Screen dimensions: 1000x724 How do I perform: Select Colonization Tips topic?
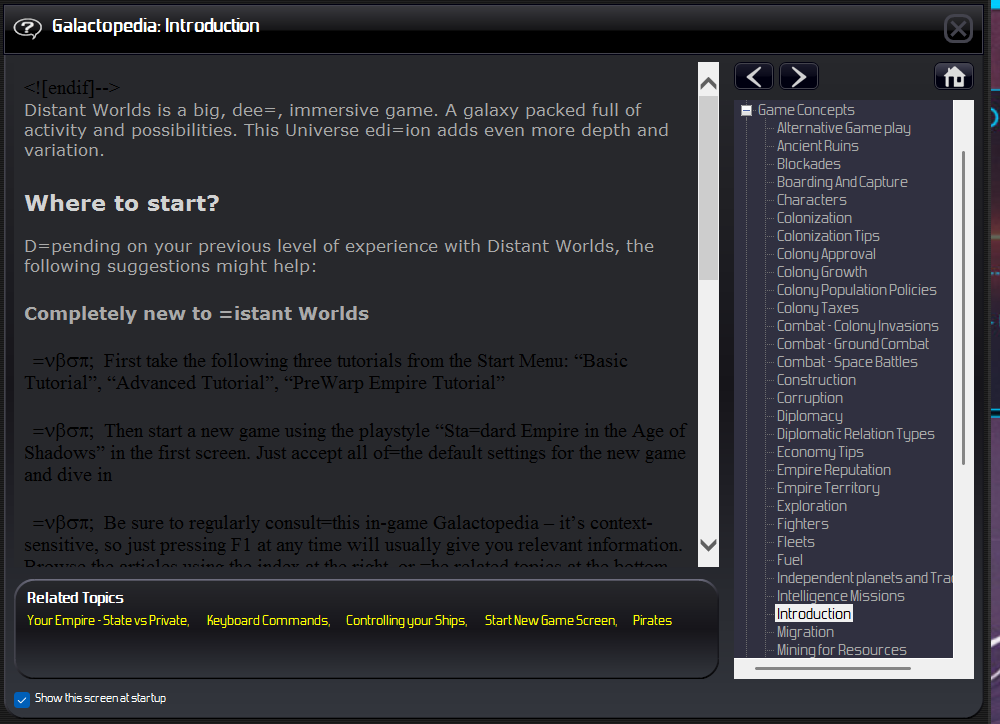(x=828, y=236)
